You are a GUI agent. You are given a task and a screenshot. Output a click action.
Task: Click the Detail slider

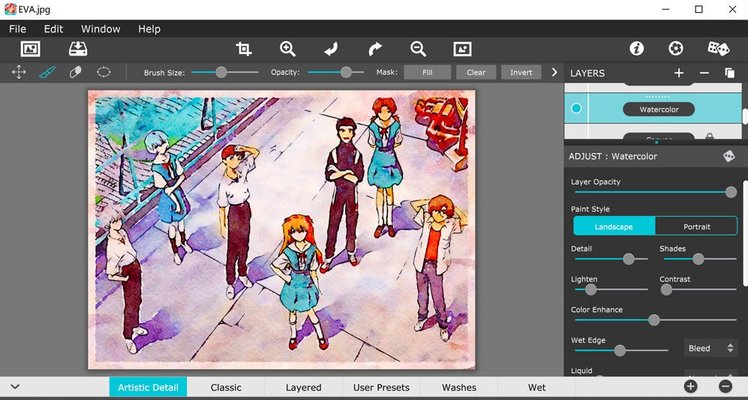(x=611, y=259)
